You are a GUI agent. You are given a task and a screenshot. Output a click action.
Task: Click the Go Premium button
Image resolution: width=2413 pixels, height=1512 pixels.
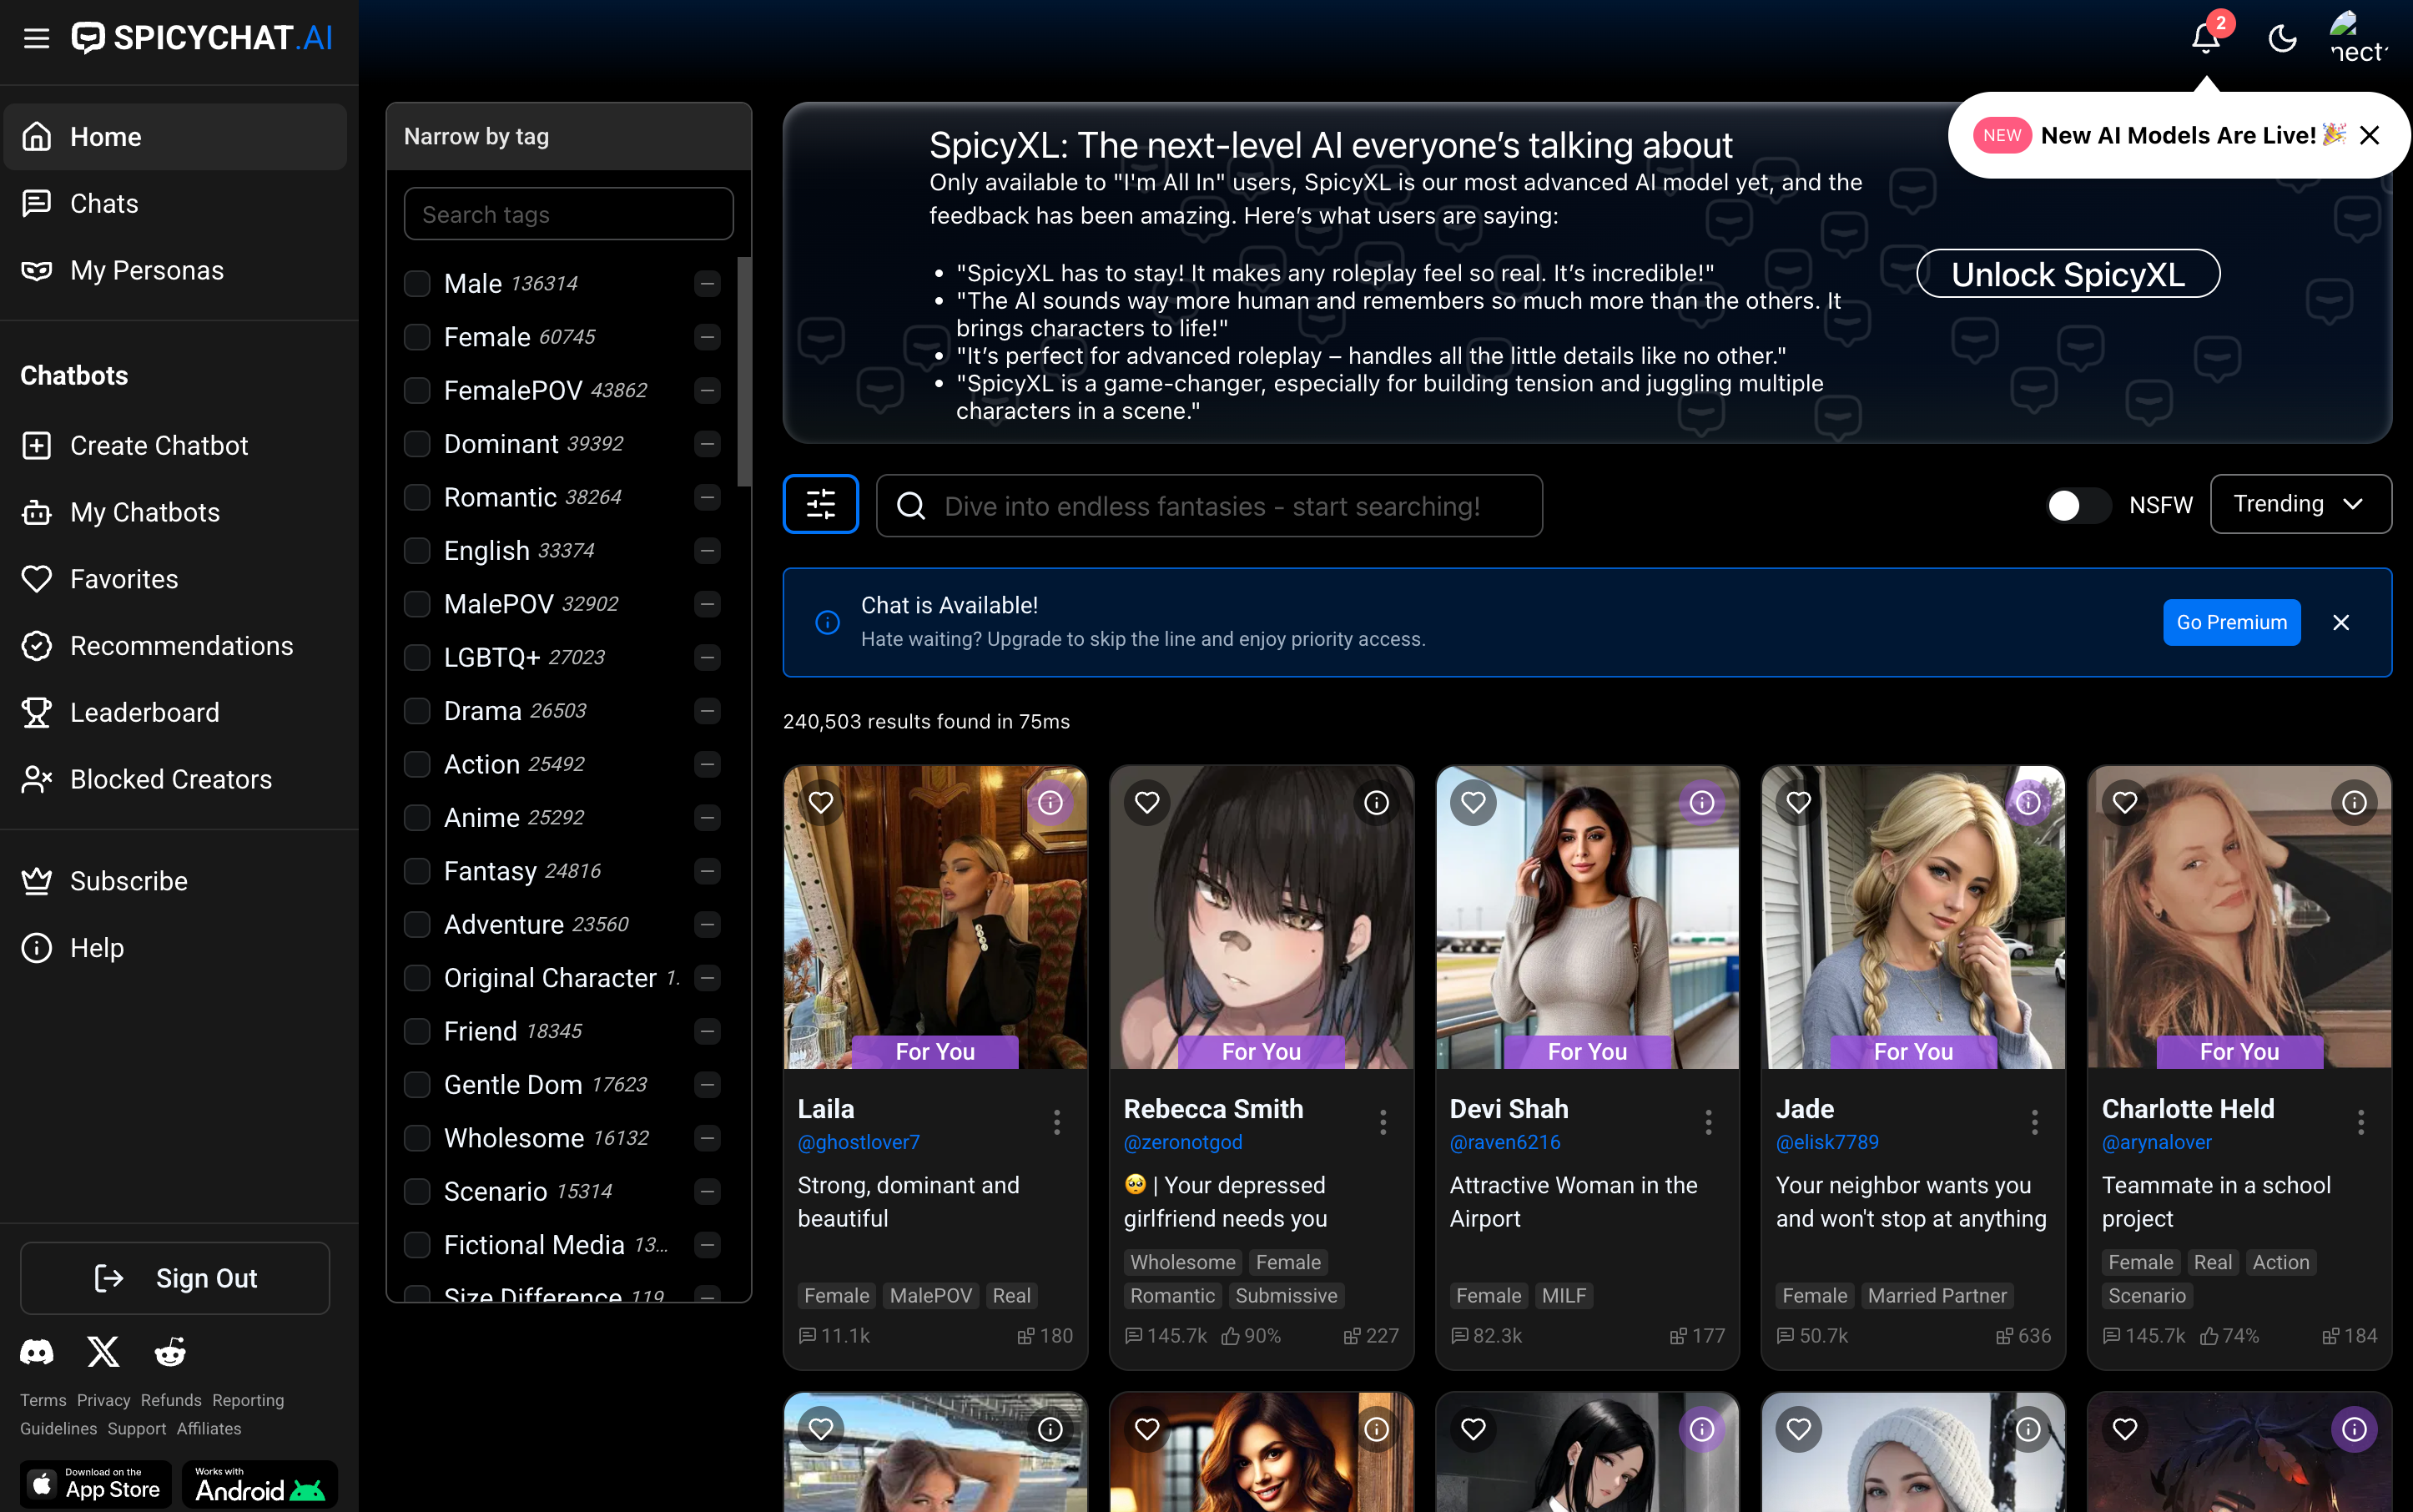[x=2231, y=622]
